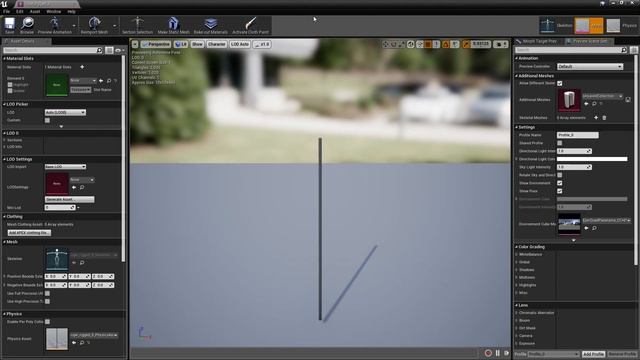Open the Reimport Mesh dropdown arrow
This screenshot has height=360, width=640.
tap(114, 26)
